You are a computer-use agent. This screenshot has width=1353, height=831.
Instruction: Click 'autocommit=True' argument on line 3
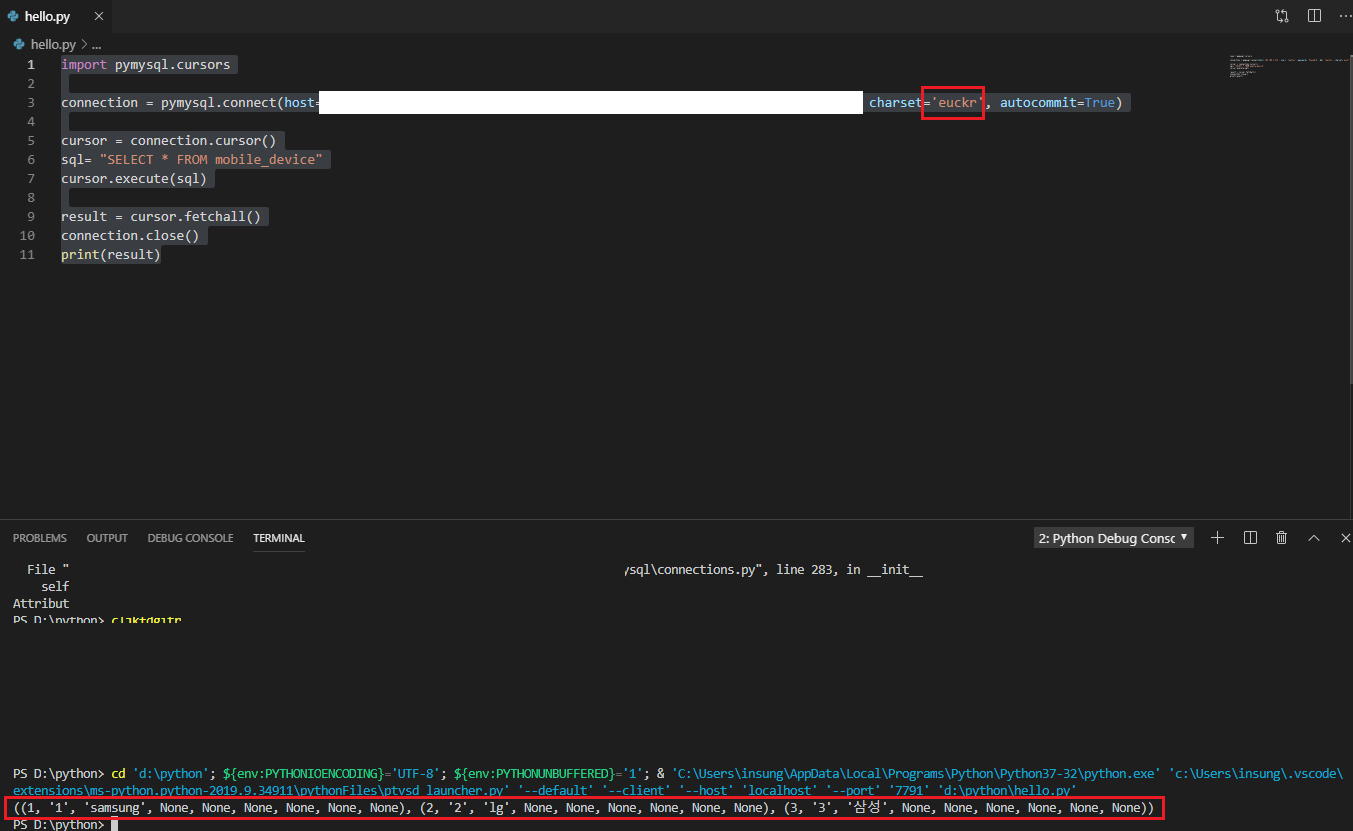(x=1058, y=103)
